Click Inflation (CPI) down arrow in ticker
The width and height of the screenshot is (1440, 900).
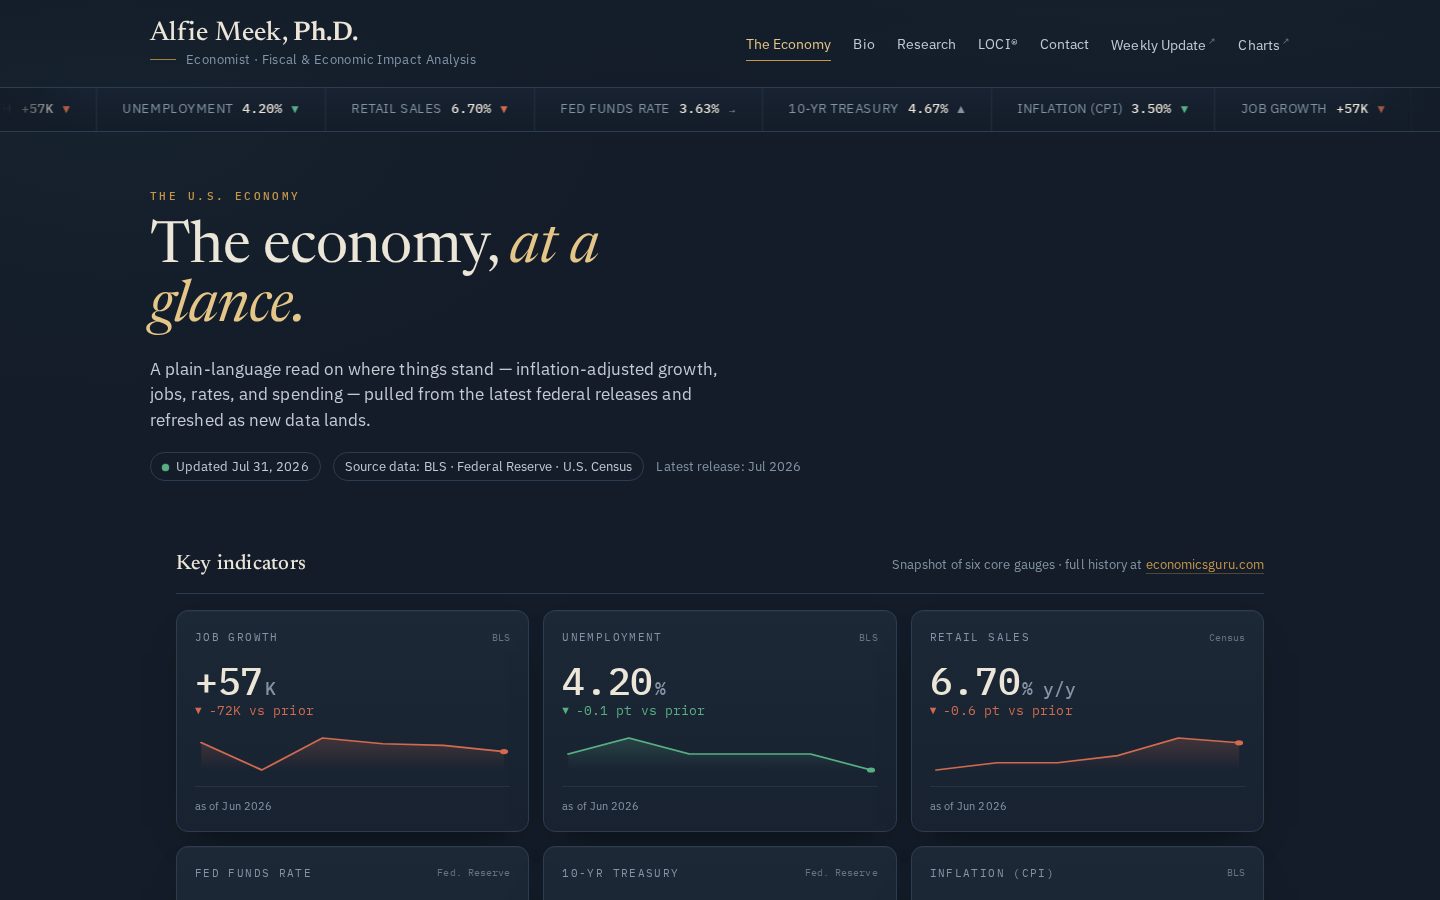point(1184,109)
